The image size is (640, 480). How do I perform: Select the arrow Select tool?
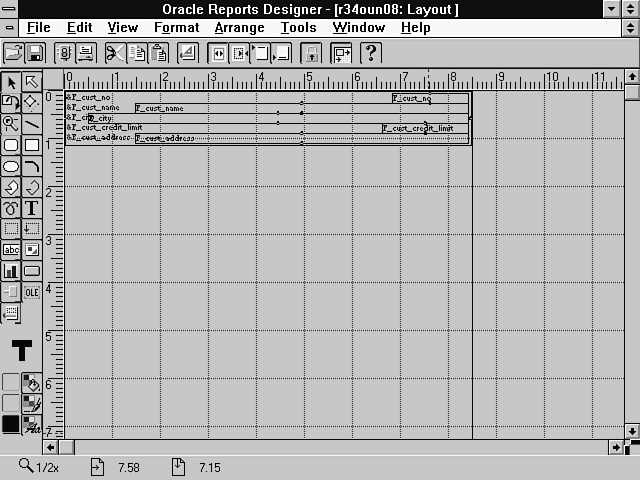[11, 82]
